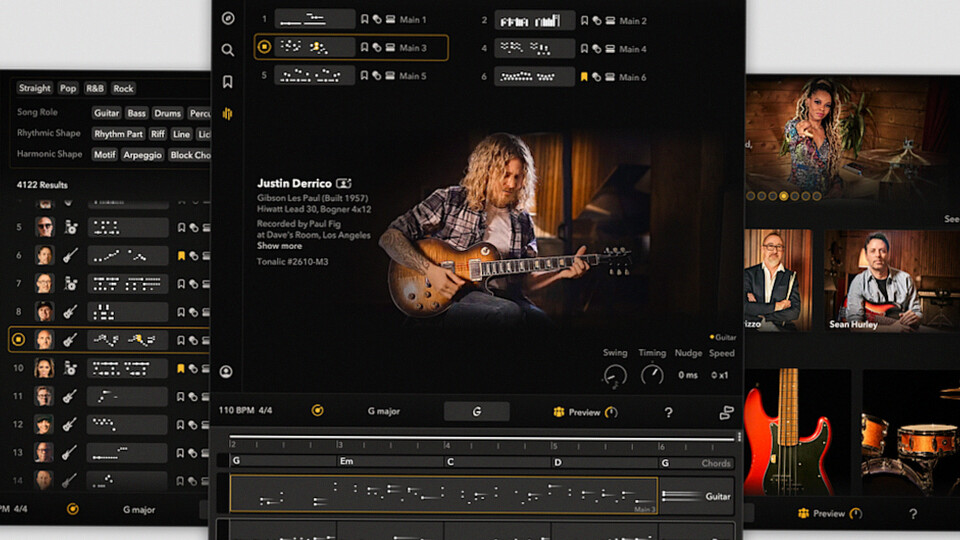Click tuner icon in left window footer
The height and width of the screenshot is (540, 960).
72,509
